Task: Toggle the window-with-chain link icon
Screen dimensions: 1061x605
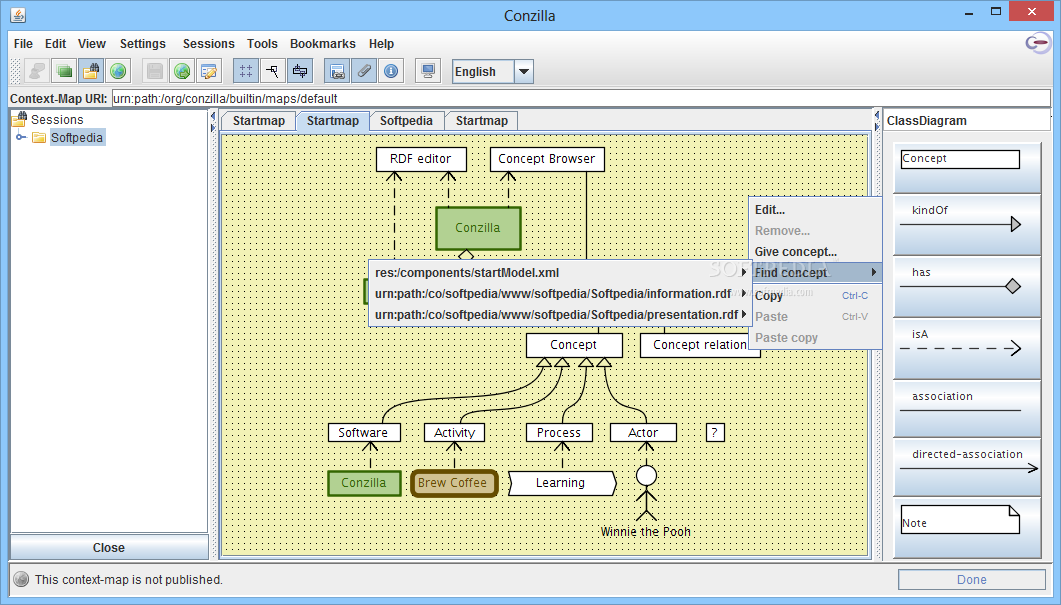Action: (337, 71)
